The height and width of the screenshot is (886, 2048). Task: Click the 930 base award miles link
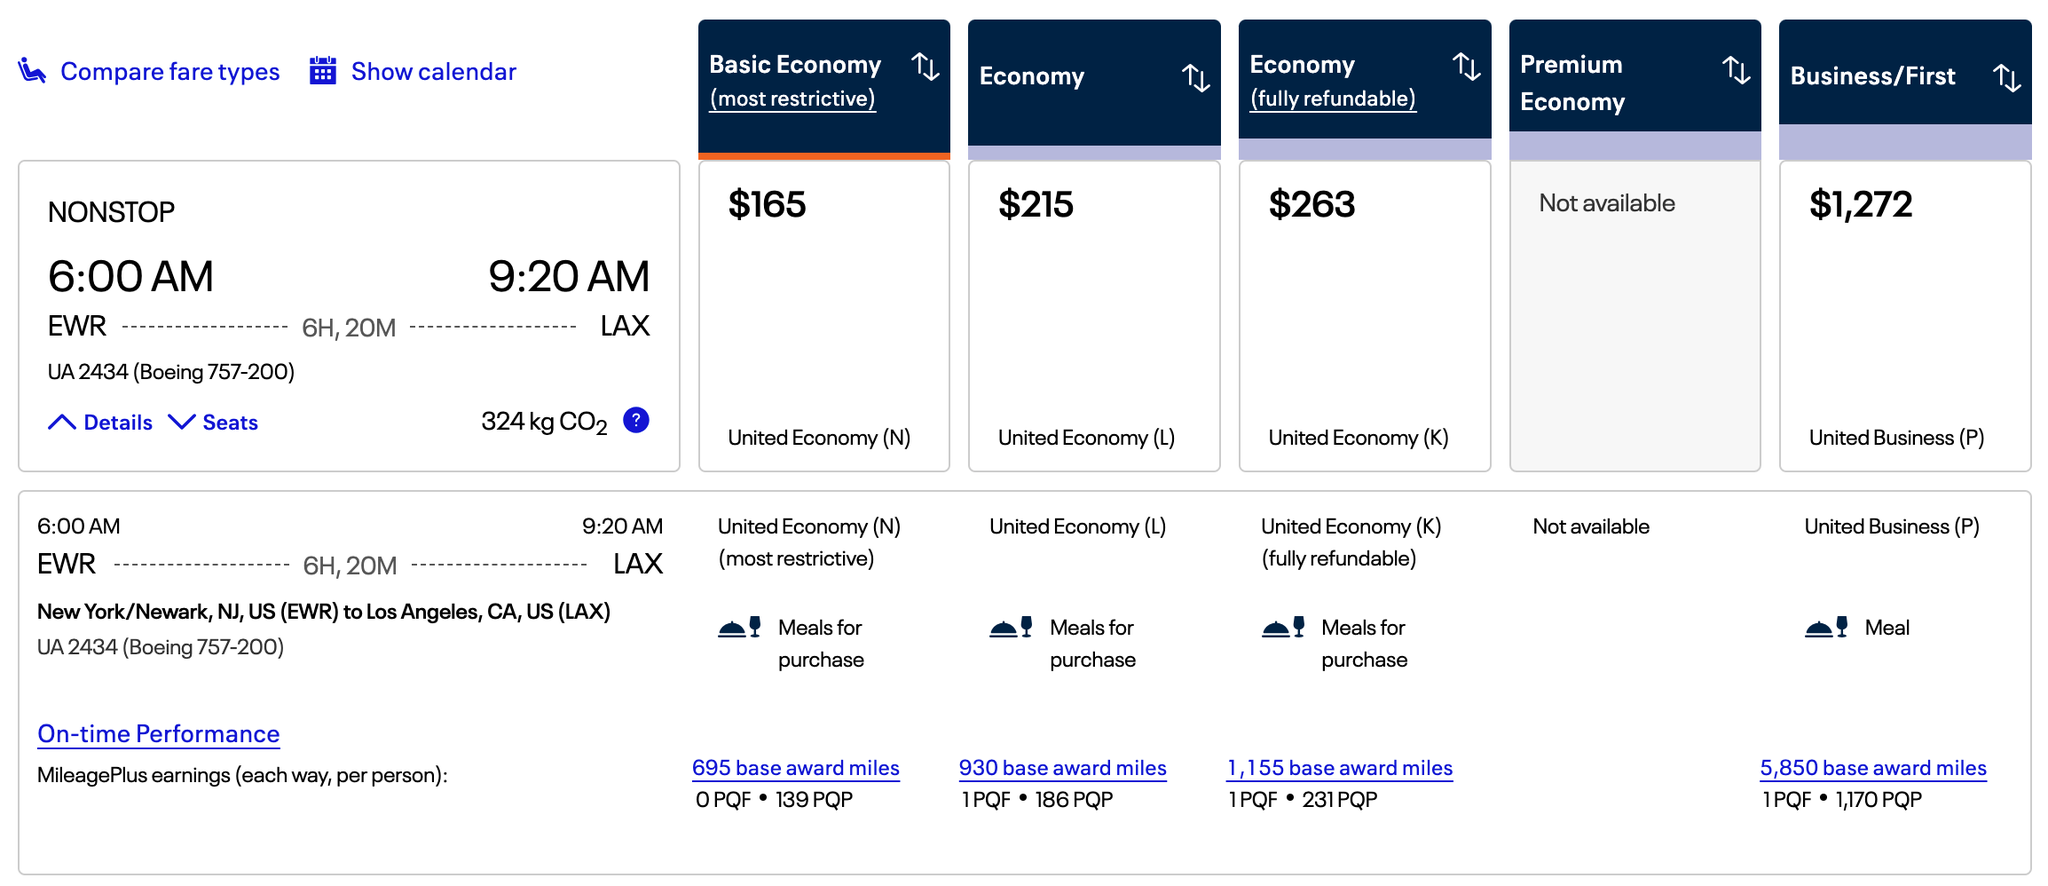point(1063,767)
